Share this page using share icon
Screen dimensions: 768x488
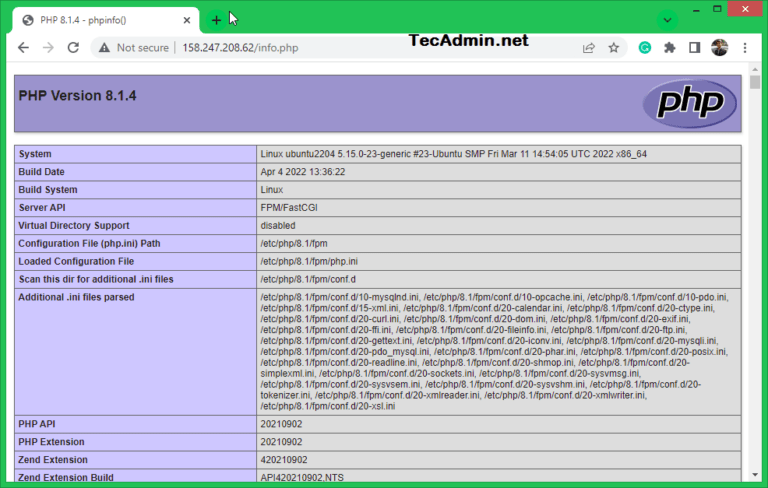589,47
